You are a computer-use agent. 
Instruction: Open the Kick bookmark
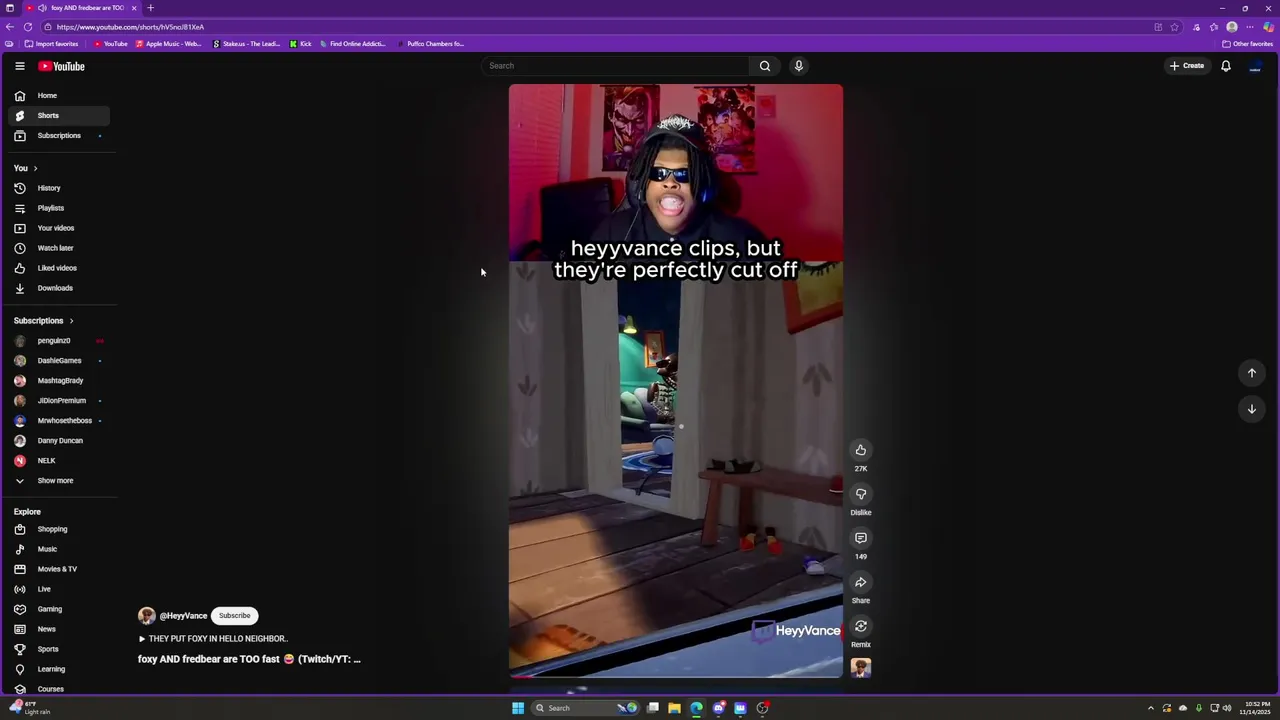coord(301,44)
